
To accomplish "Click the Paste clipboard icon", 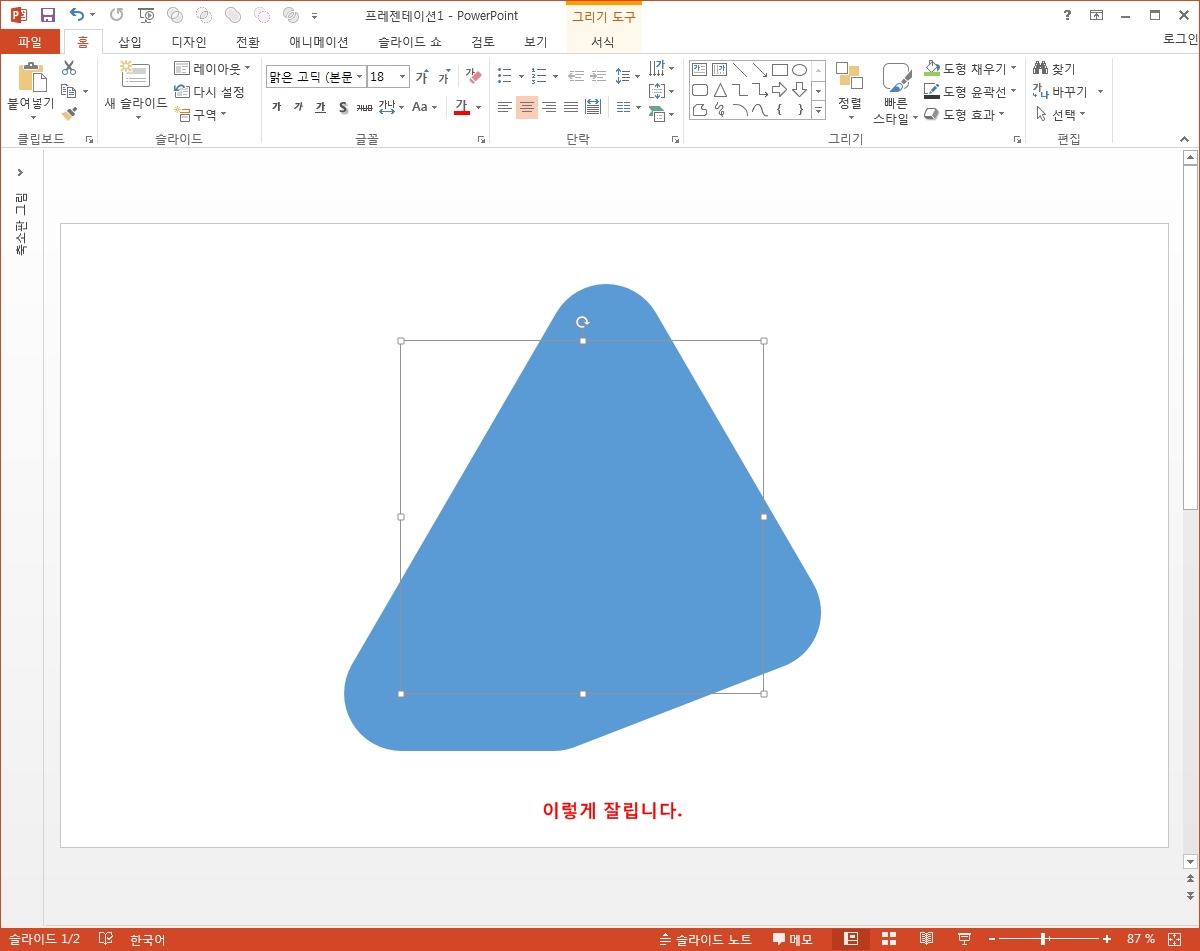I will [x=31, y=77].
